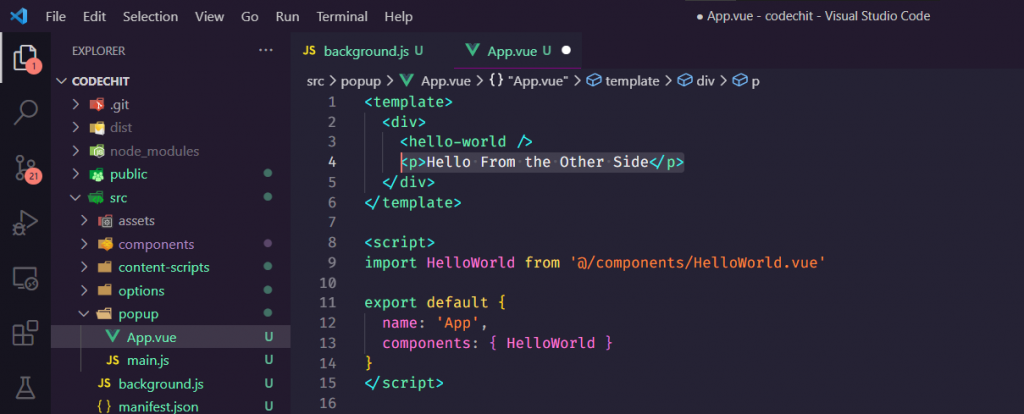
Task: Open the Edit menu
Action: click(94, 16)
